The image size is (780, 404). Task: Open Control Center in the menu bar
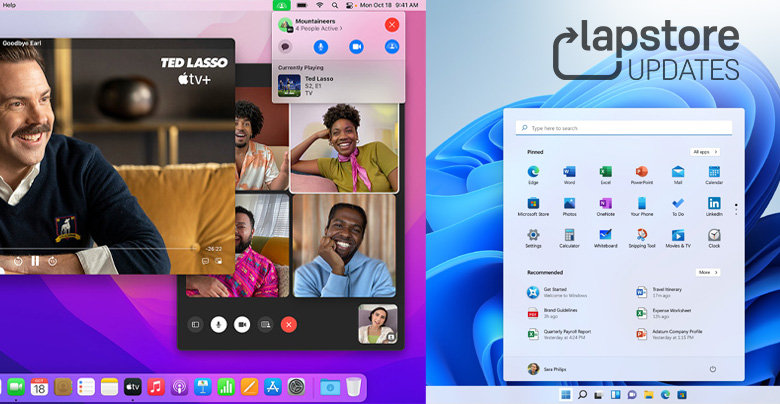tap(349, 5)
